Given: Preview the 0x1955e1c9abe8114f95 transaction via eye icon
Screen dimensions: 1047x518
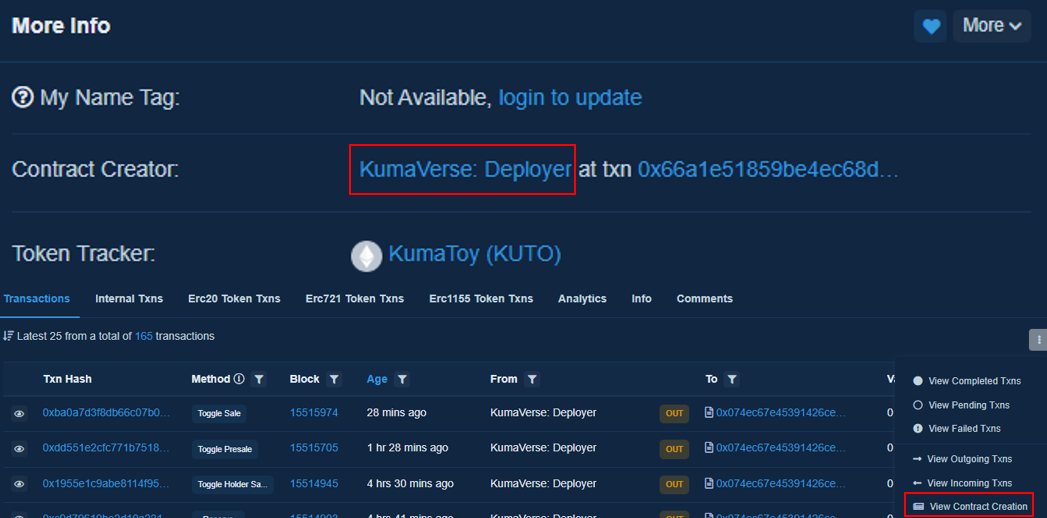Looking at the screenshot, I should 19,484.
